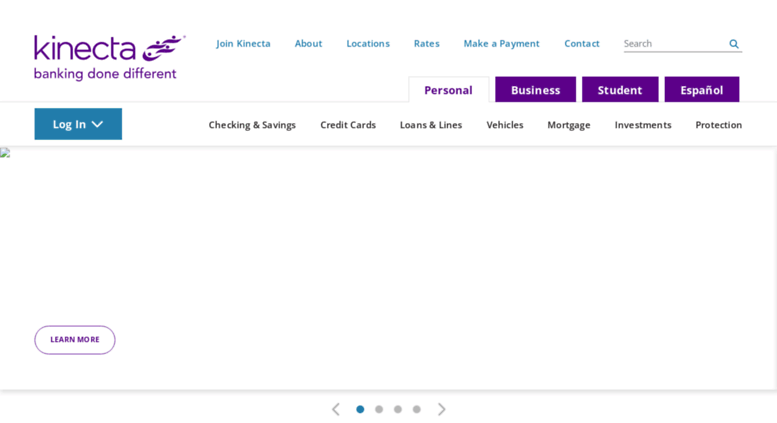
Task: Select the first carousel dot
Action: pyautogui.click(x=360, y=409)
